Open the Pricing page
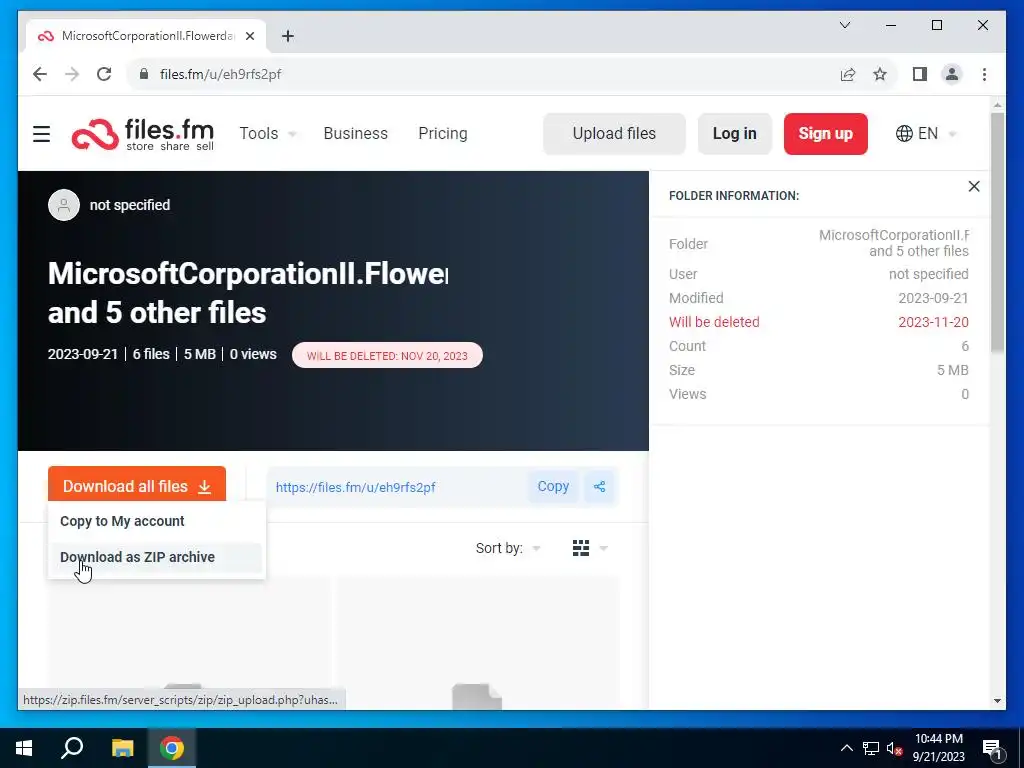 [x=443, y=134]
